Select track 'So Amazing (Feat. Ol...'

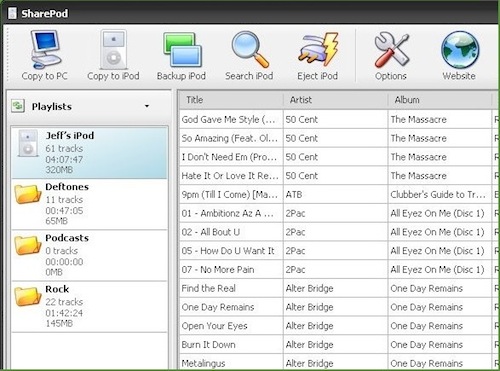[x=230, y=138]
